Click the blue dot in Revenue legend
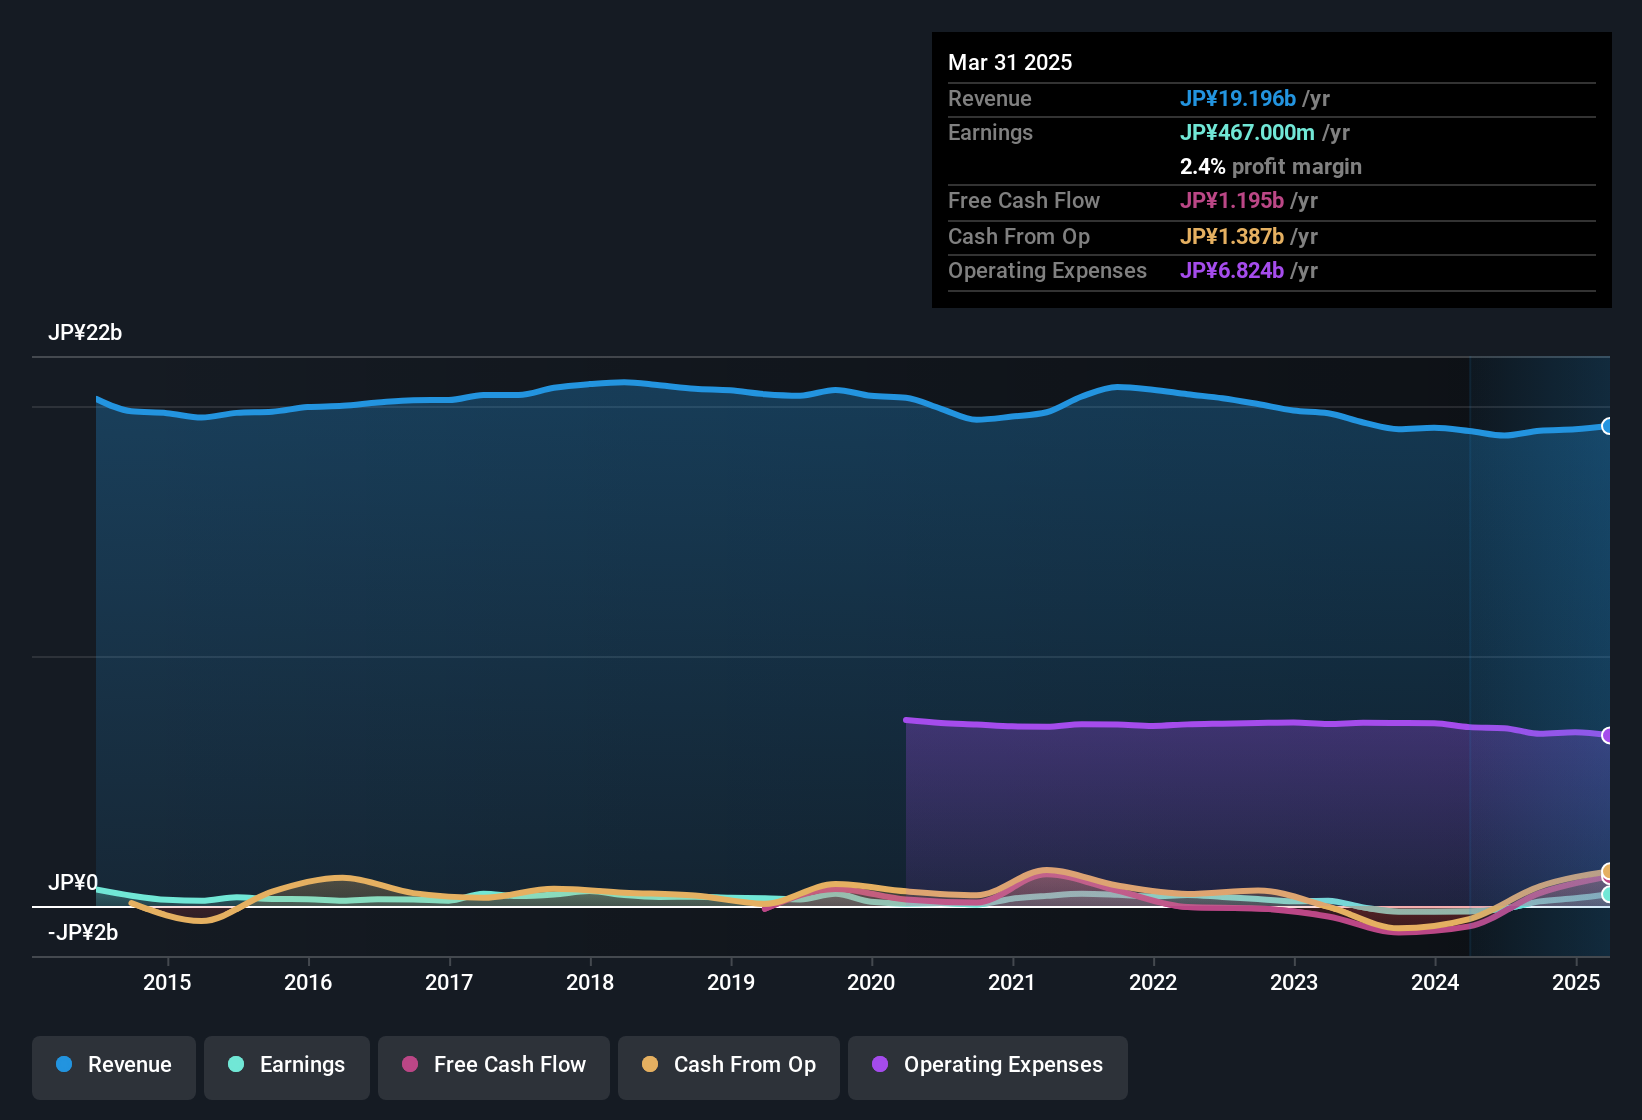The height and width of the screenshot is (1120, 1642). click(x=64, y=1064)
